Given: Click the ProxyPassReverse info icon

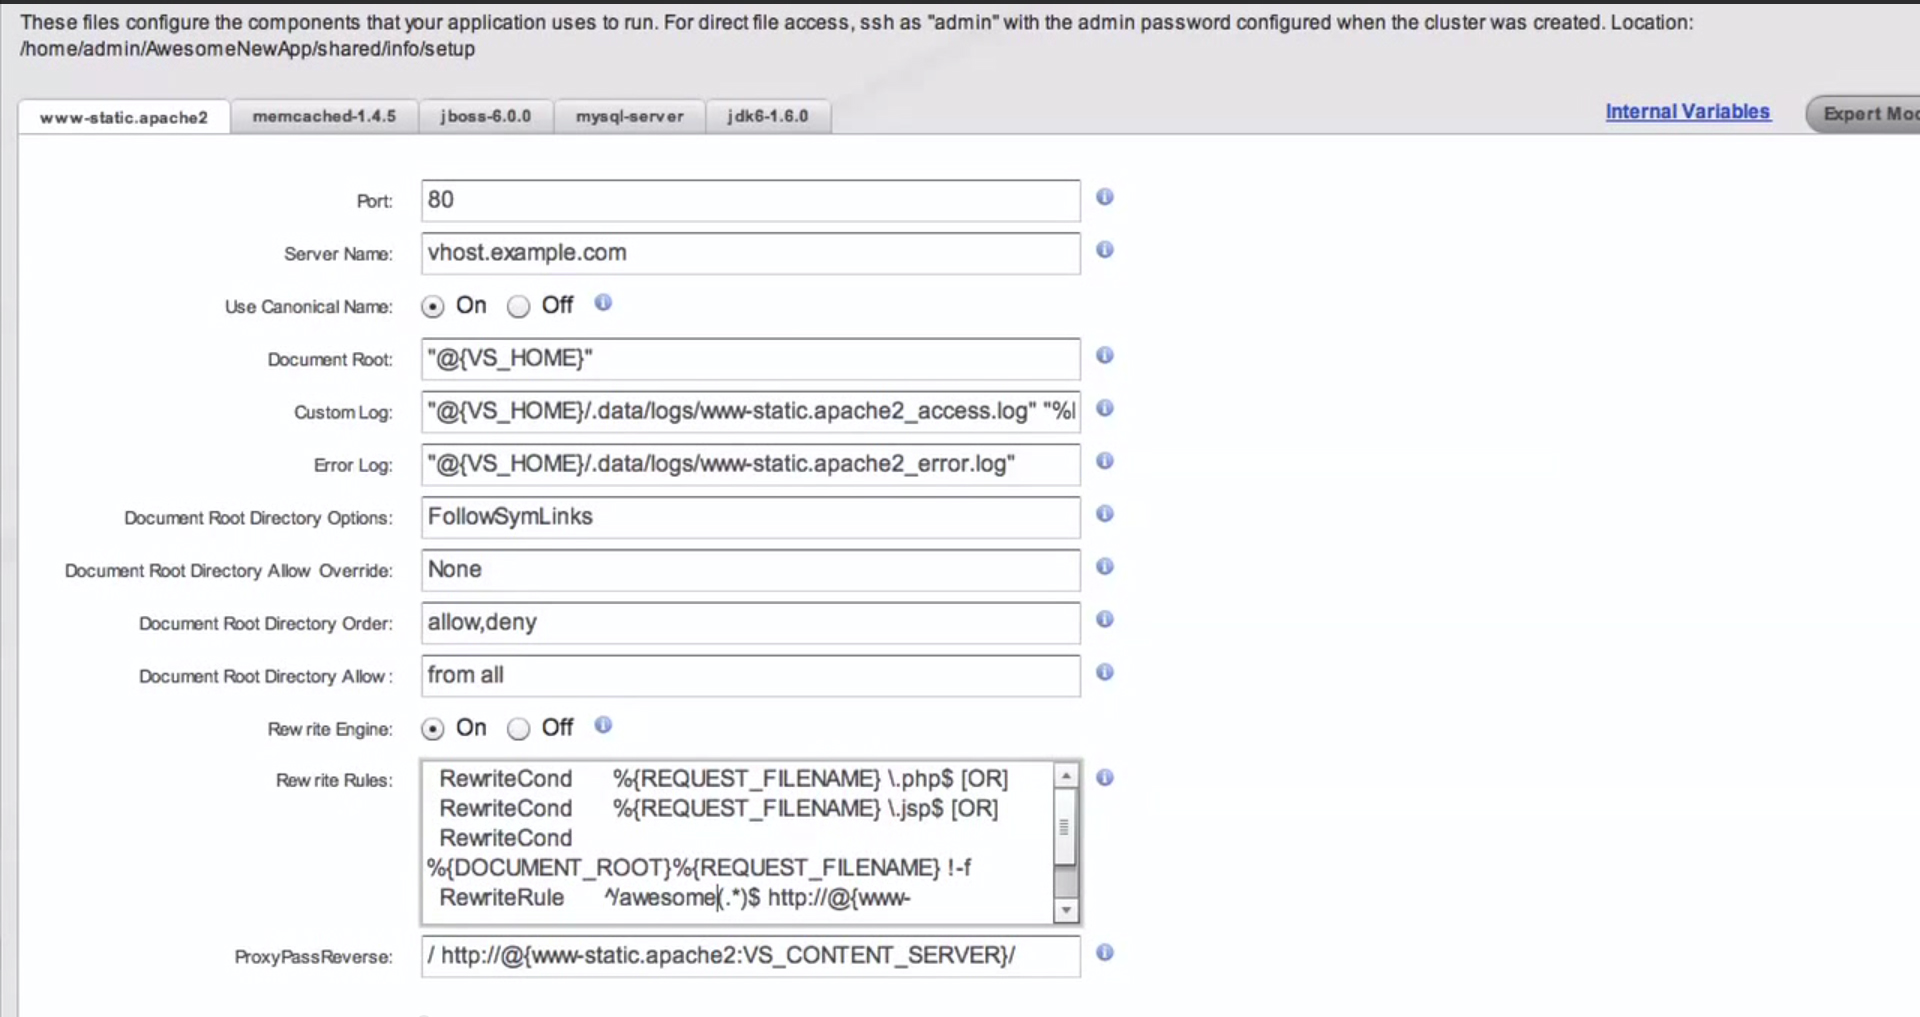Looking at the screenshot, I should (1104, 953).
